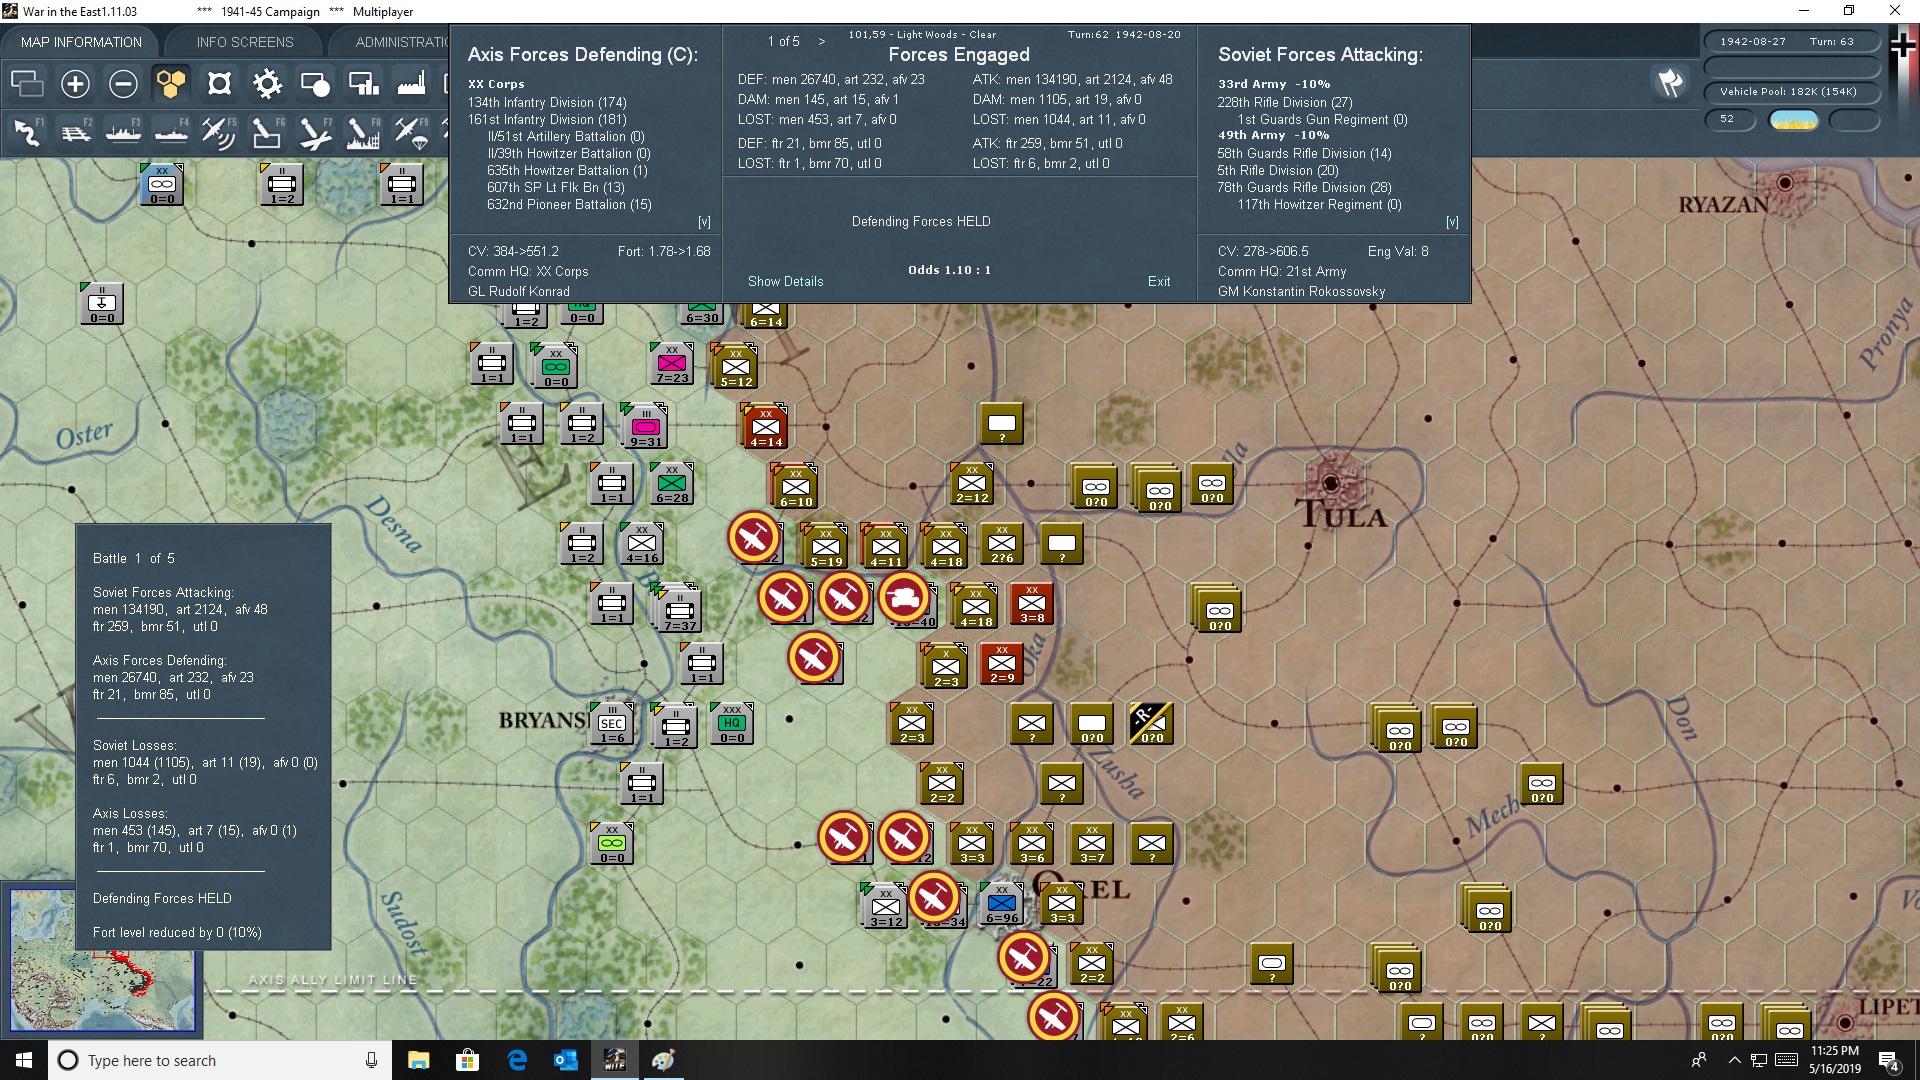Select the green HQ unit counter 0=0
The width and height of the screenshot is (1920, 1080).
click(x=732, y=724)
